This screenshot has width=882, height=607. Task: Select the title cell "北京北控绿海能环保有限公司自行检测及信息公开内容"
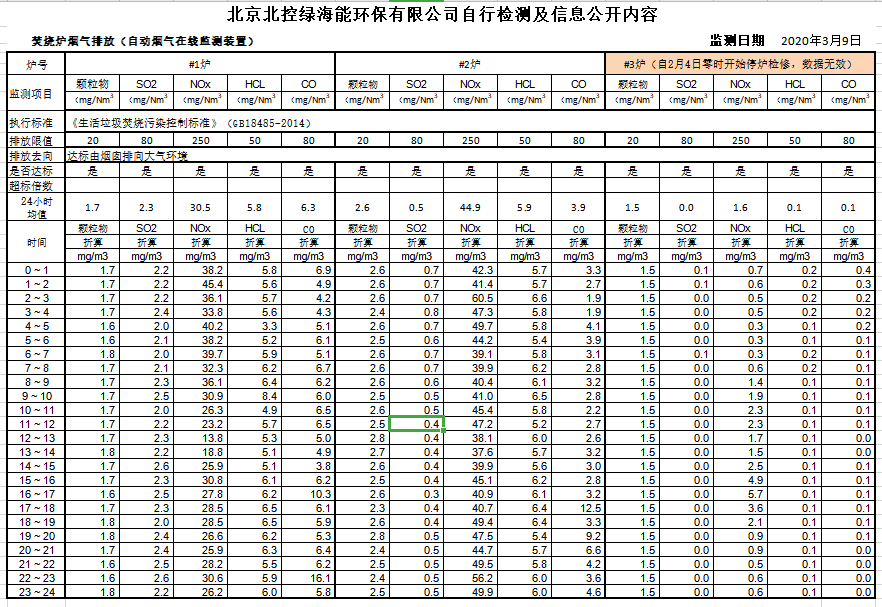(x=442, y=14)
